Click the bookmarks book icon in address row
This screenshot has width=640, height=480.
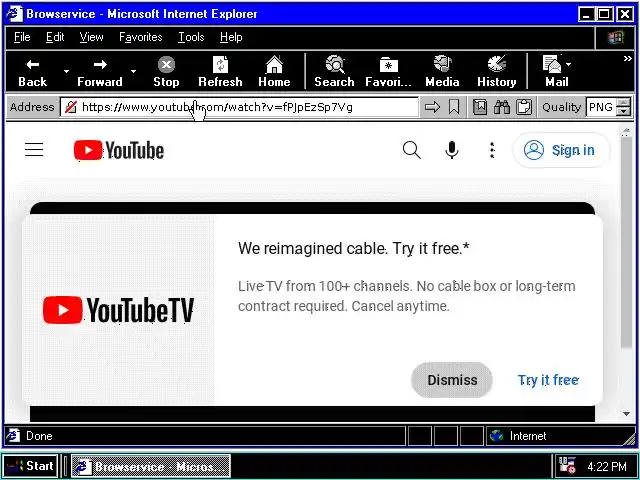[x=480, y=107]
